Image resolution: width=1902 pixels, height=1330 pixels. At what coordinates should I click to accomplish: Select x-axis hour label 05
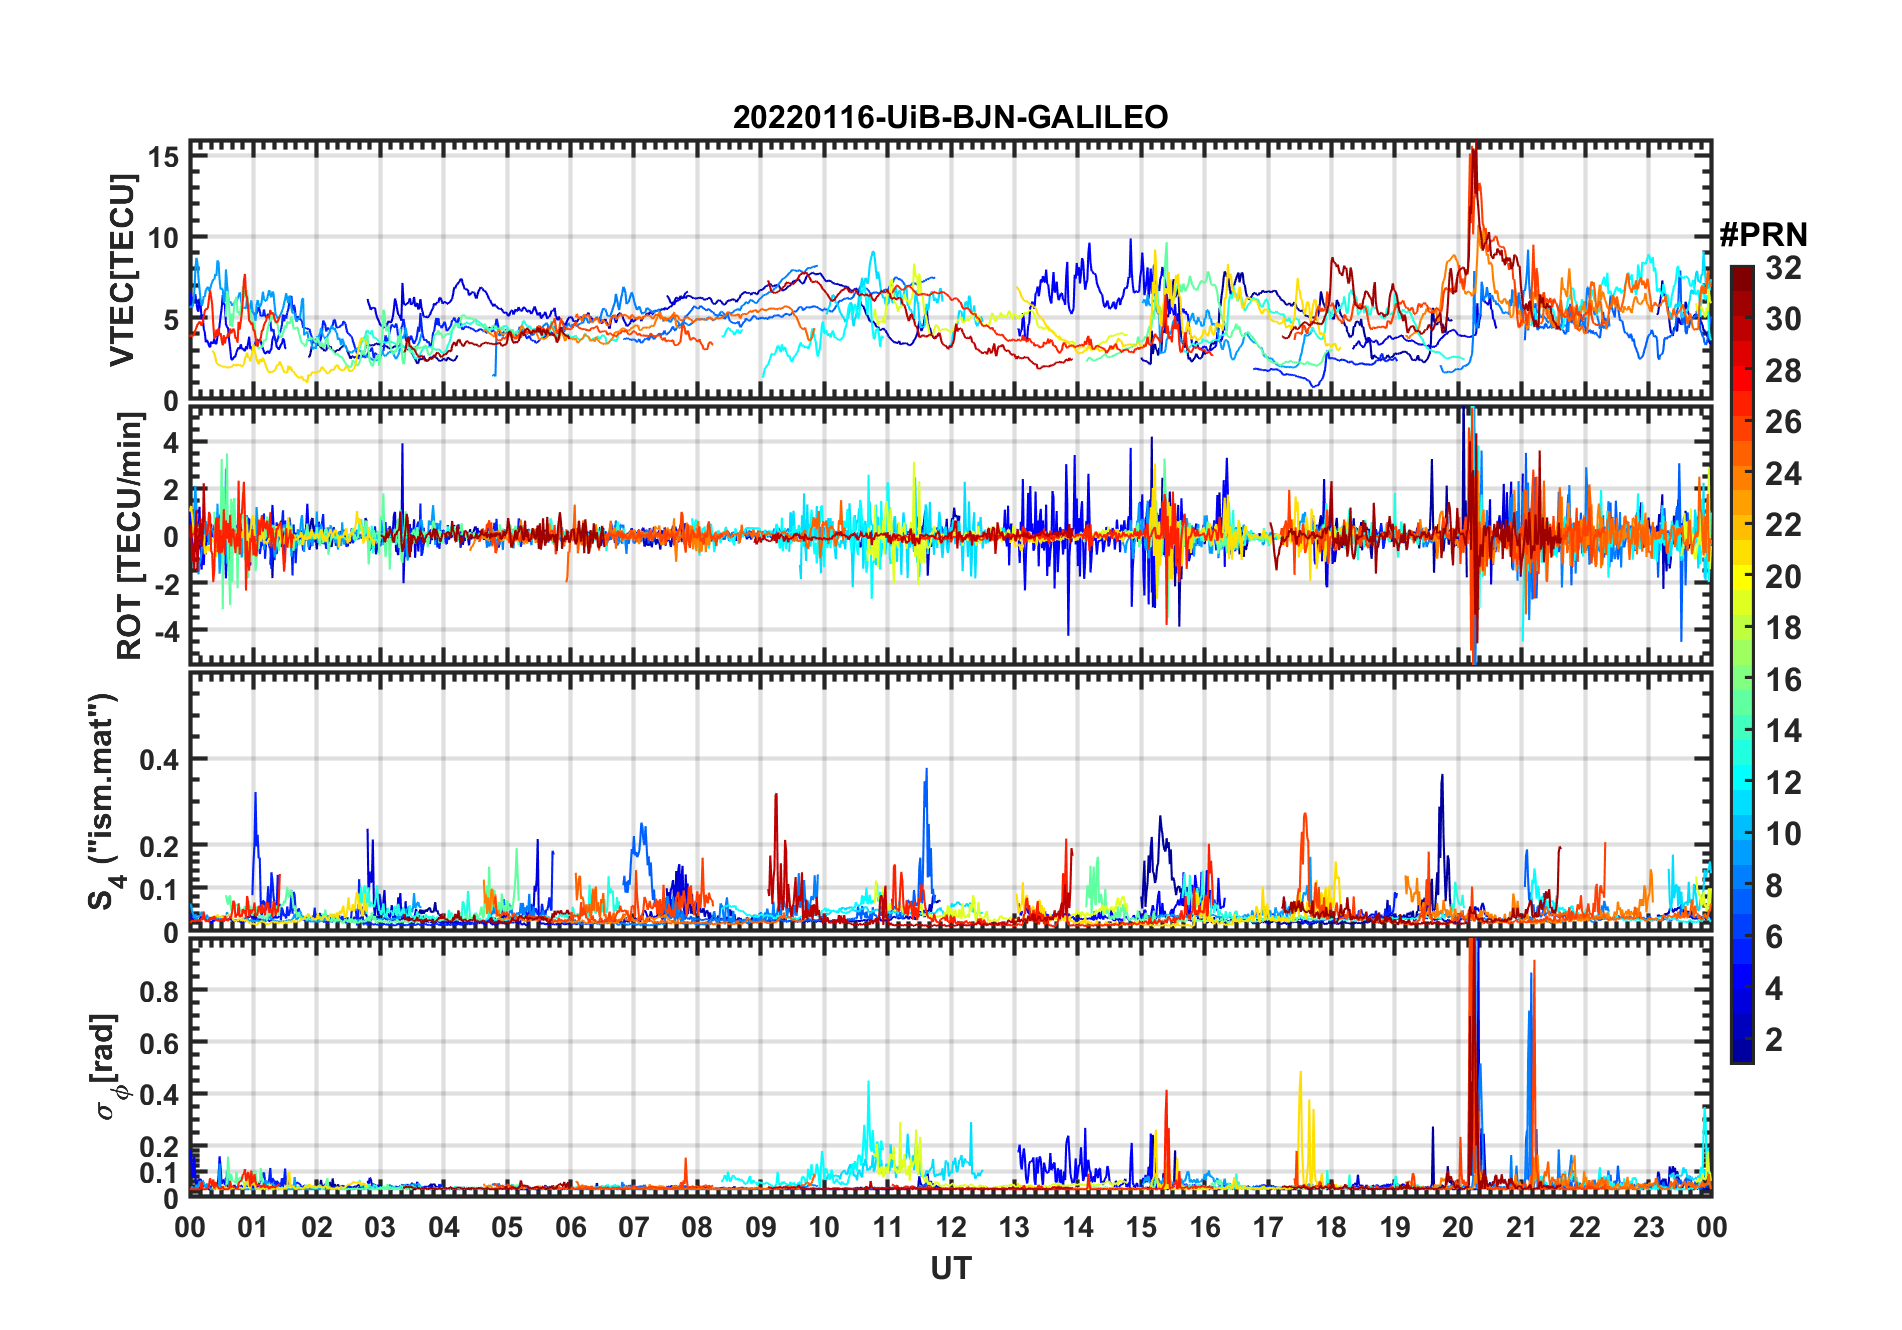tap(507, 1227)
